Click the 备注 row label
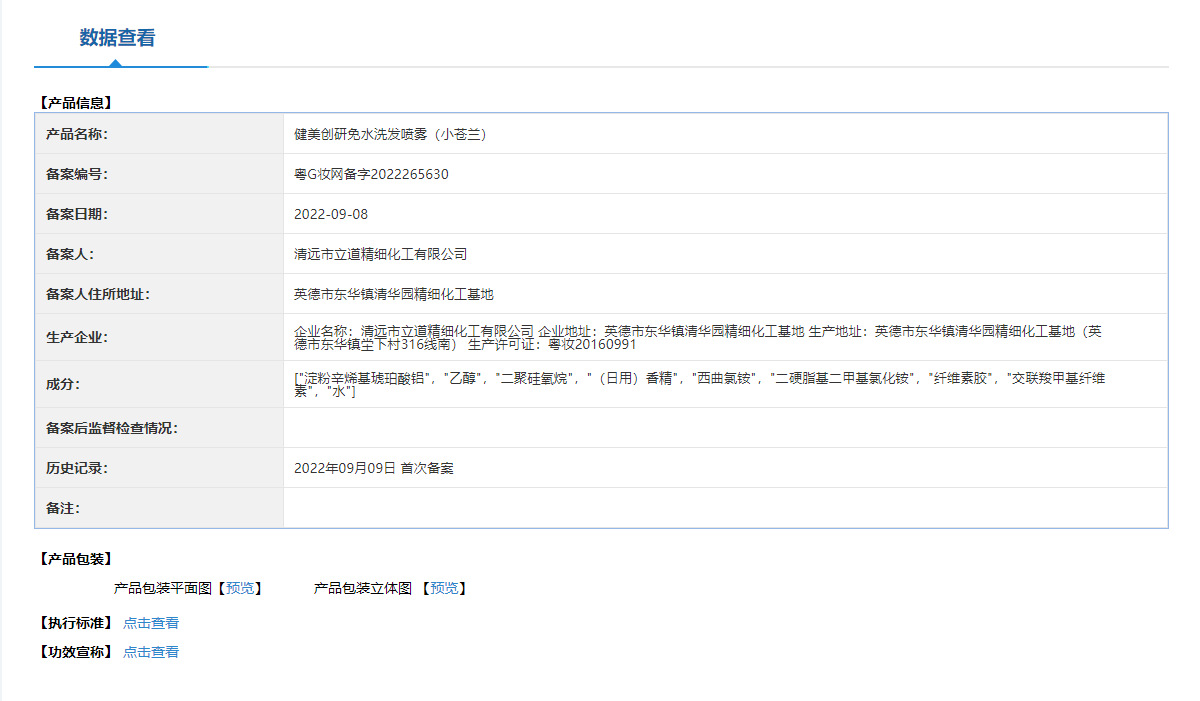The image size is (1200, 701). coord(63,508)
